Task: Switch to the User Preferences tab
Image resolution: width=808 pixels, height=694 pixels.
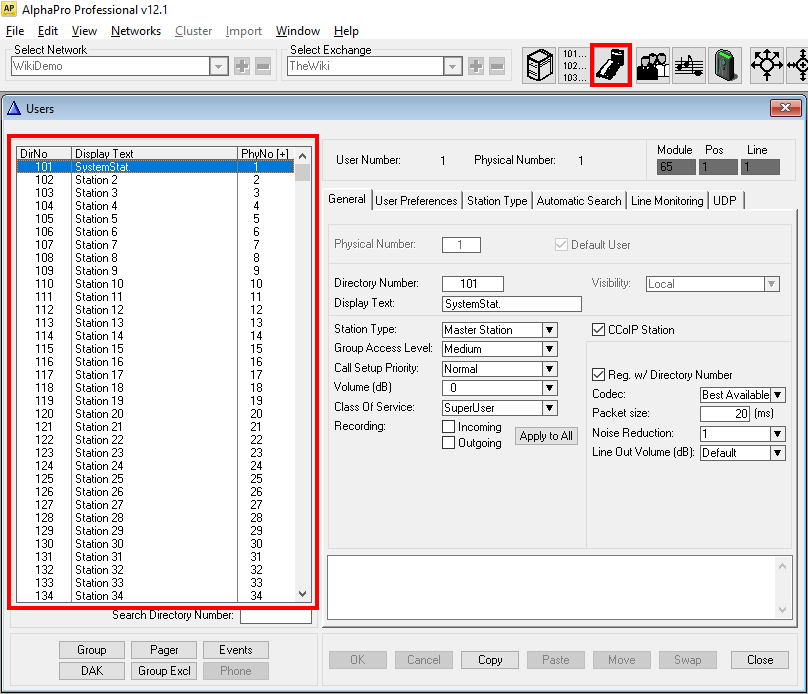Action: 416,201
